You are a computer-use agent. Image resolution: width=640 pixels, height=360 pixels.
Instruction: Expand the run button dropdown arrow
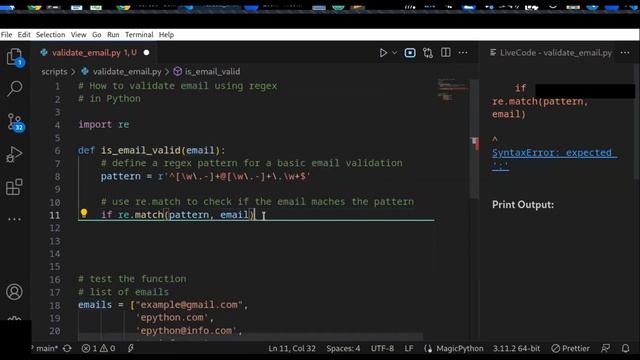pyautogui.click(x=394, y=53)
